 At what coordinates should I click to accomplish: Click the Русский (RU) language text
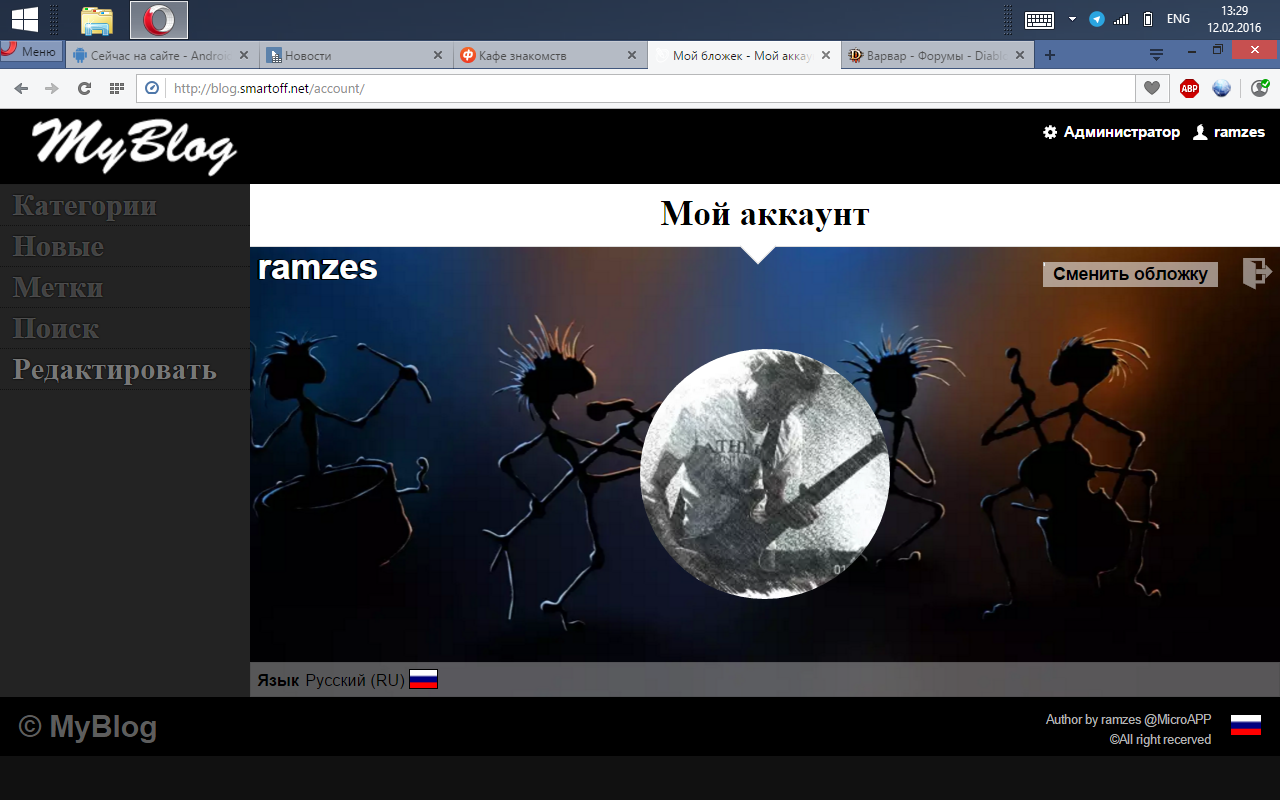[355, 680]
